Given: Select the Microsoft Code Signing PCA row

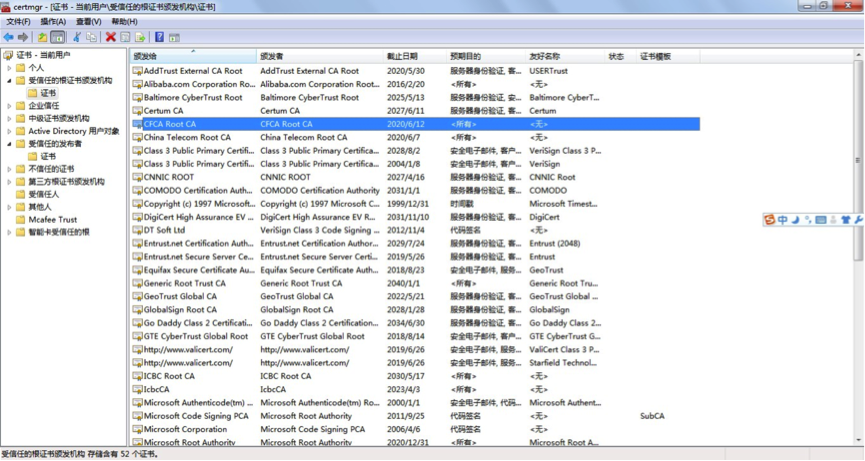Looking at the screenshot, I should pyautogui.click(x=416, y=416).
